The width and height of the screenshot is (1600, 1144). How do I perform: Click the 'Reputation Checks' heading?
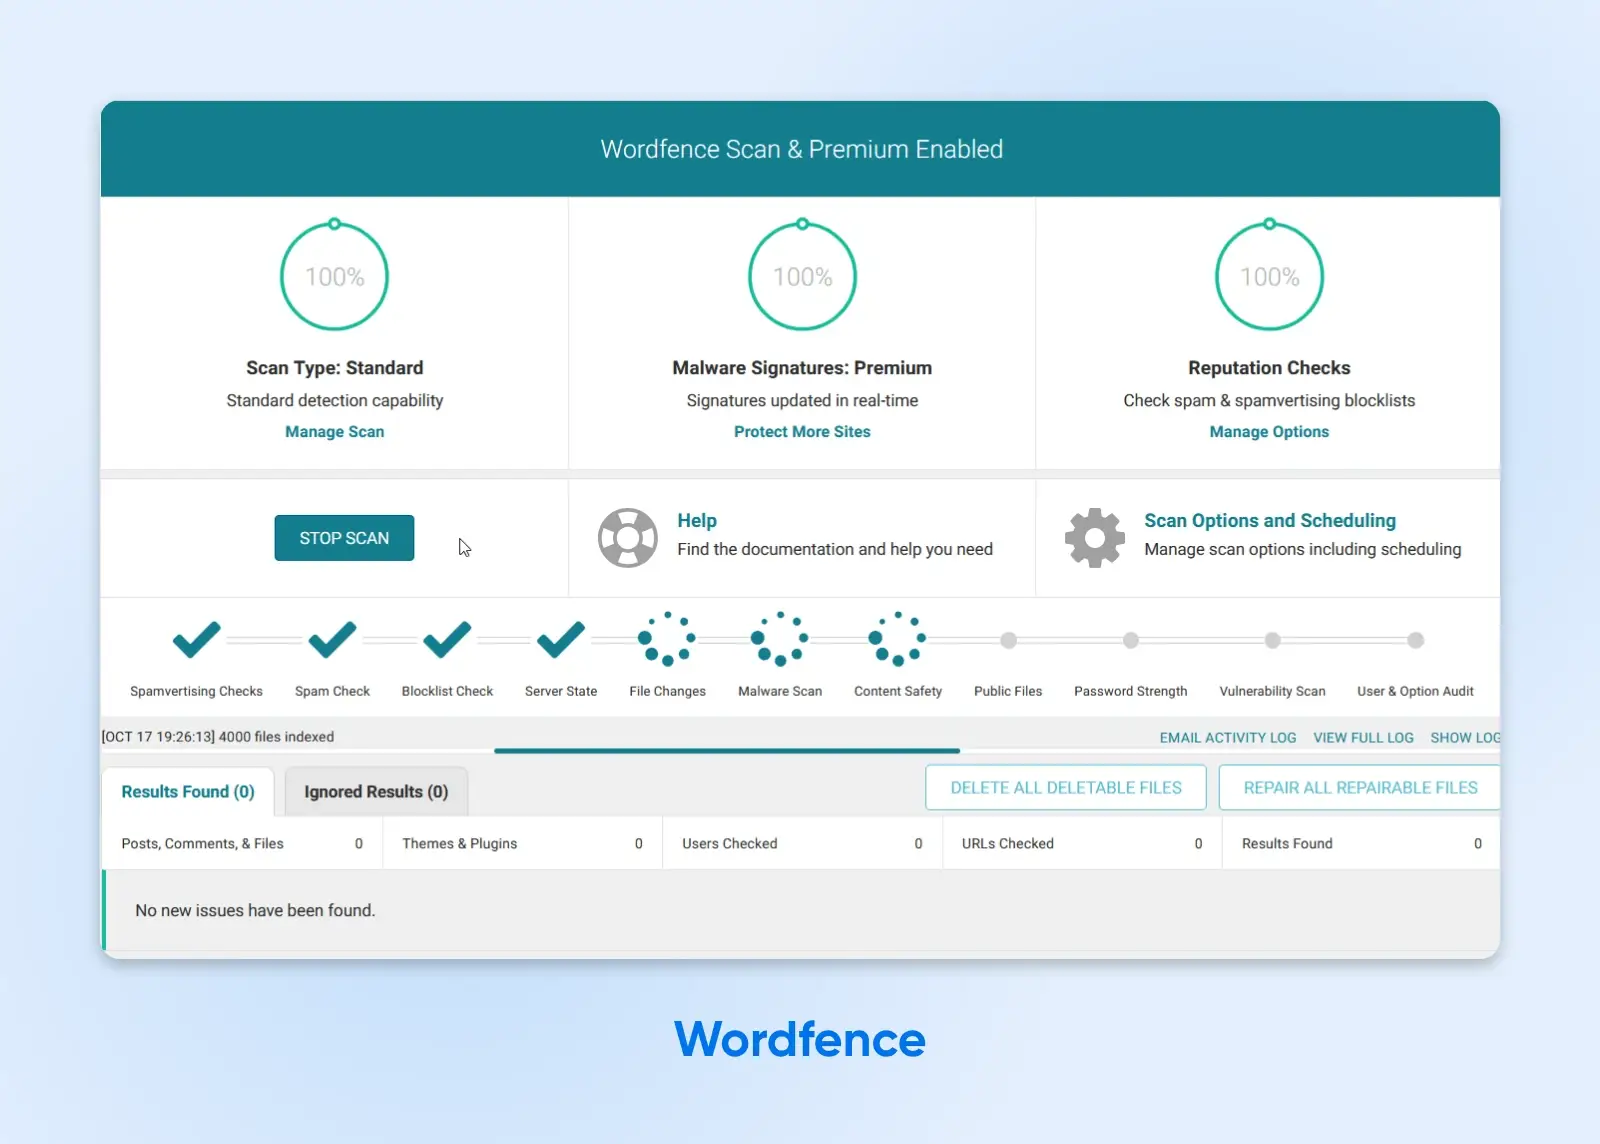1269,368
